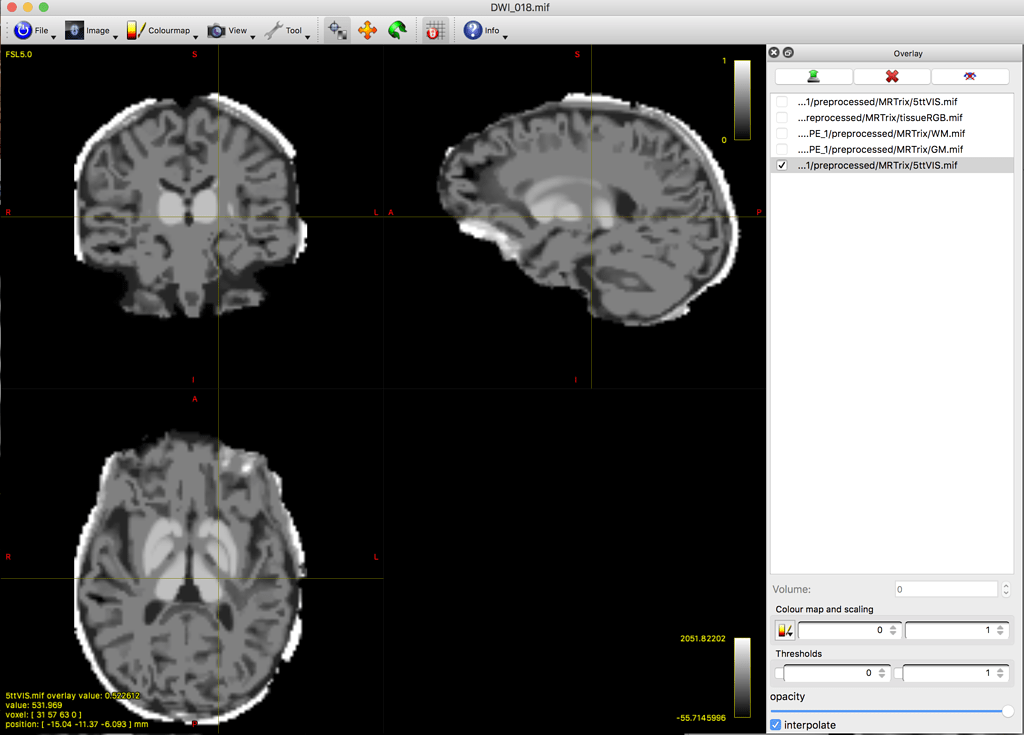1024x735 pixels.
Task: Enable the tissueRGB.mif overlay checkbox
Action: (x=782, y=117)
